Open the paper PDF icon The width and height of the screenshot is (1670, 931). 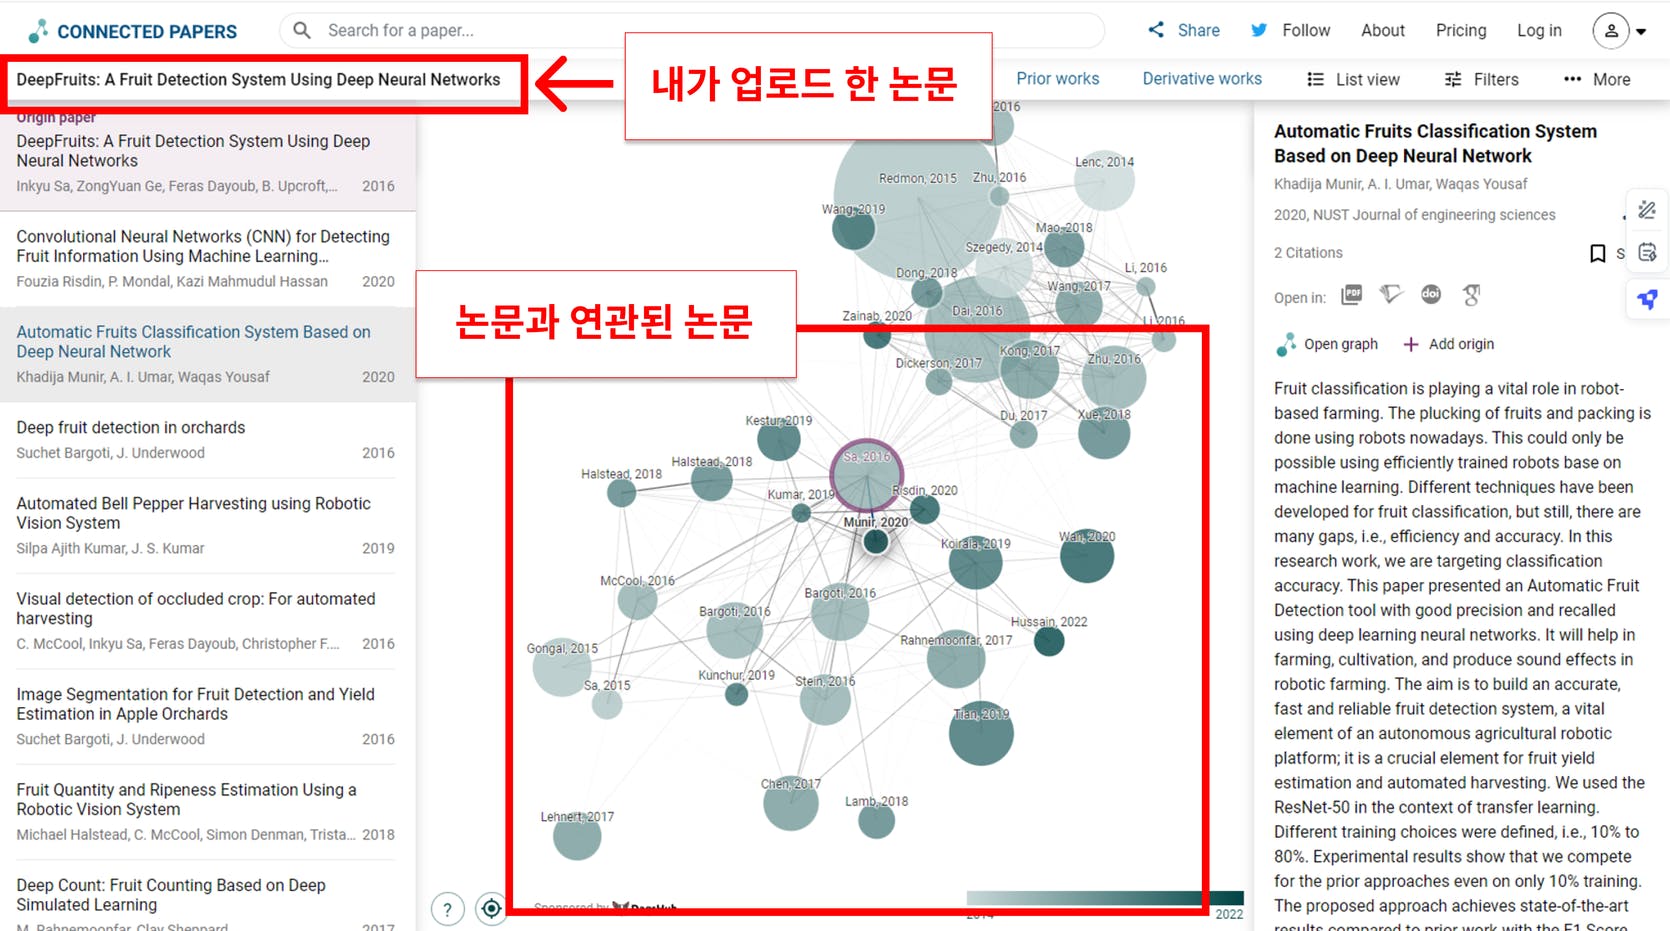1352,294
